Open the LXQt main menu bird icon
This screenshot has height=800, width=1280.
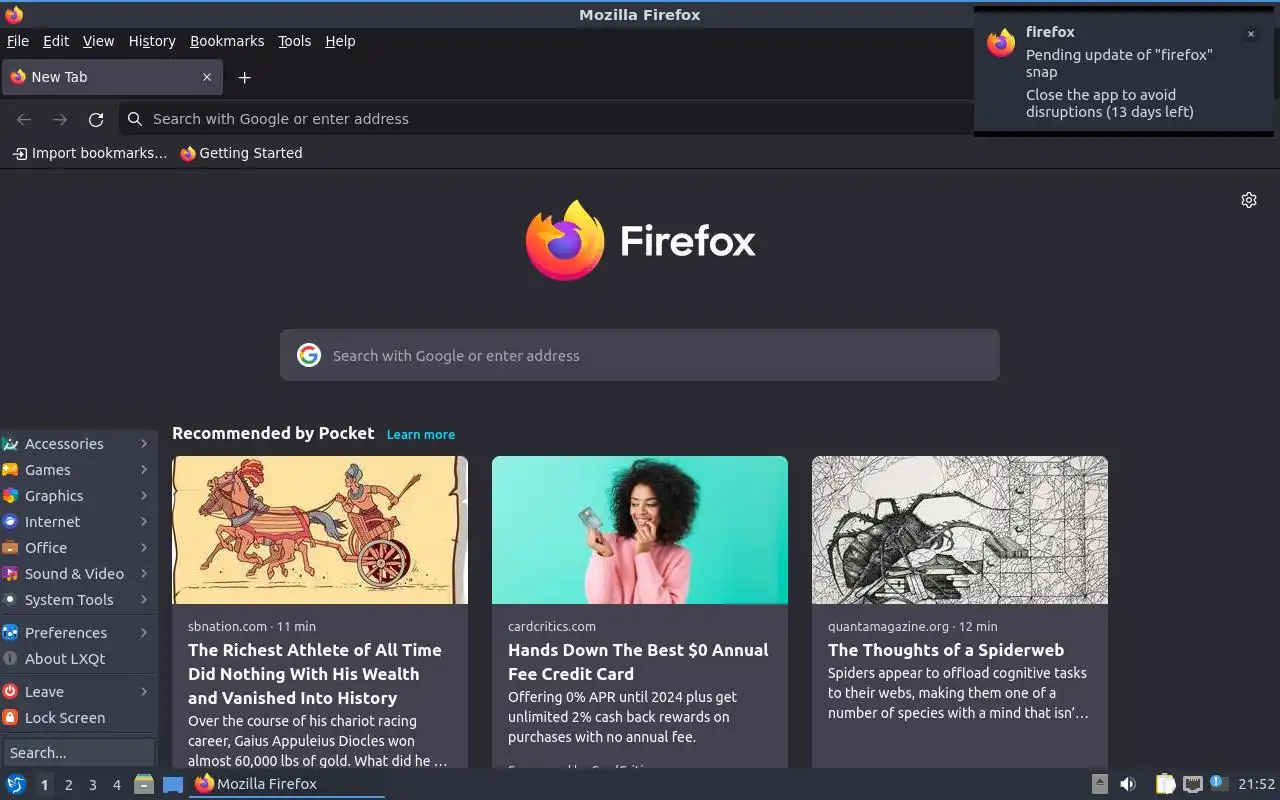click(x=15, y=784)
